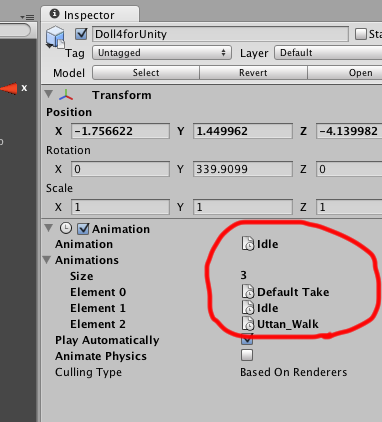The image size is (382, 422).
Task: Click the red X axis gizmo cone
Action: point(9,88)
